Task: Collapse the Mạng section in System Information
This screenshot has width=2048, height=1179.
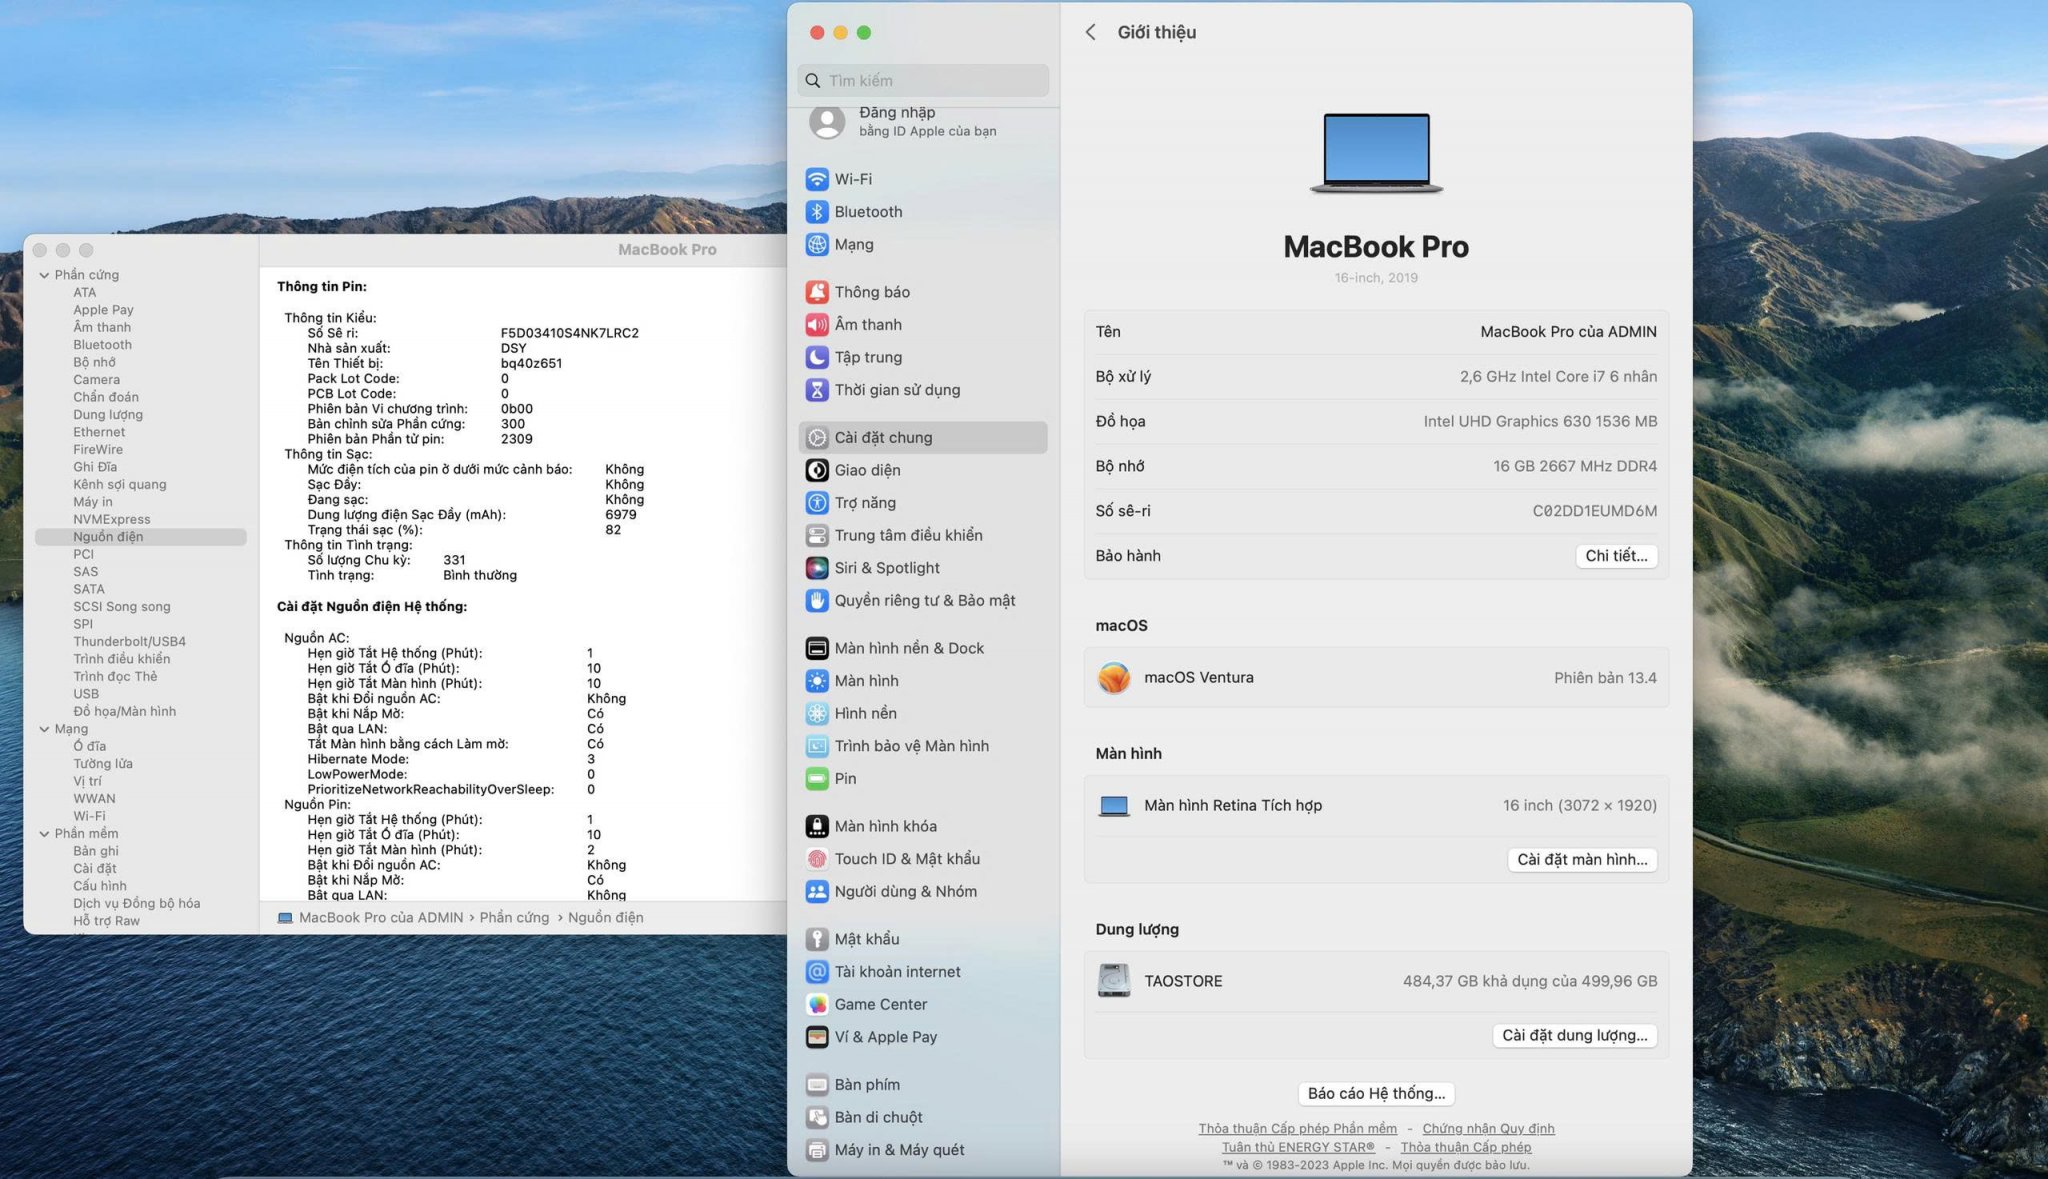Action: click(44, 729)
